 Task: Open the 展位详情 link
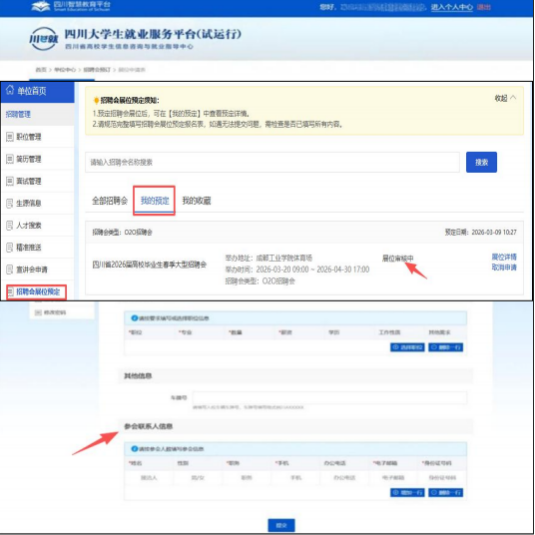504,257
